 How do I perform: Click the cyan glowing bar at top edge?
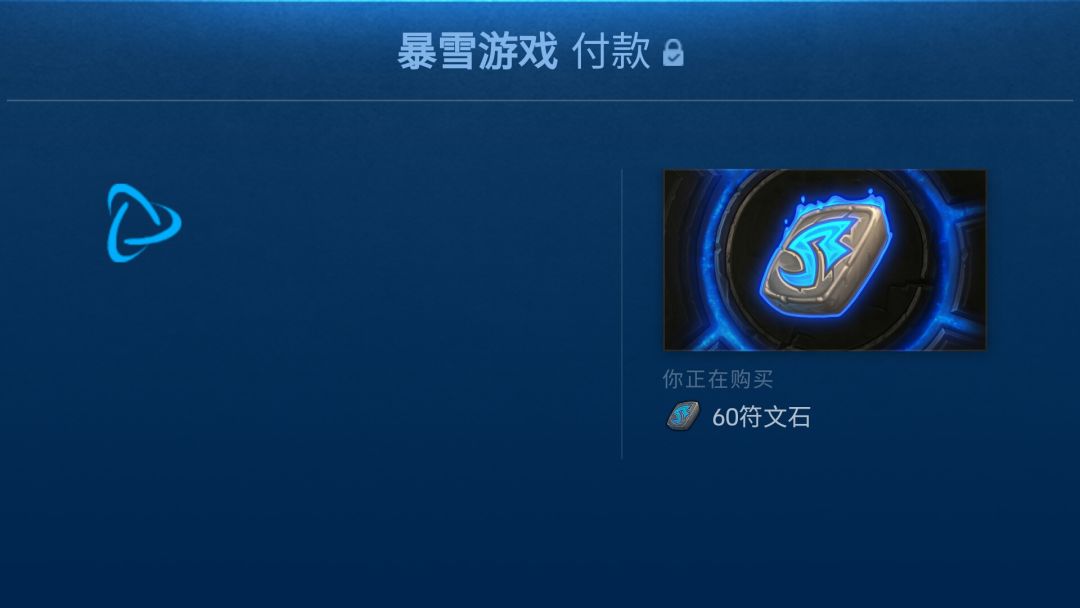click(x=540, y=1)
